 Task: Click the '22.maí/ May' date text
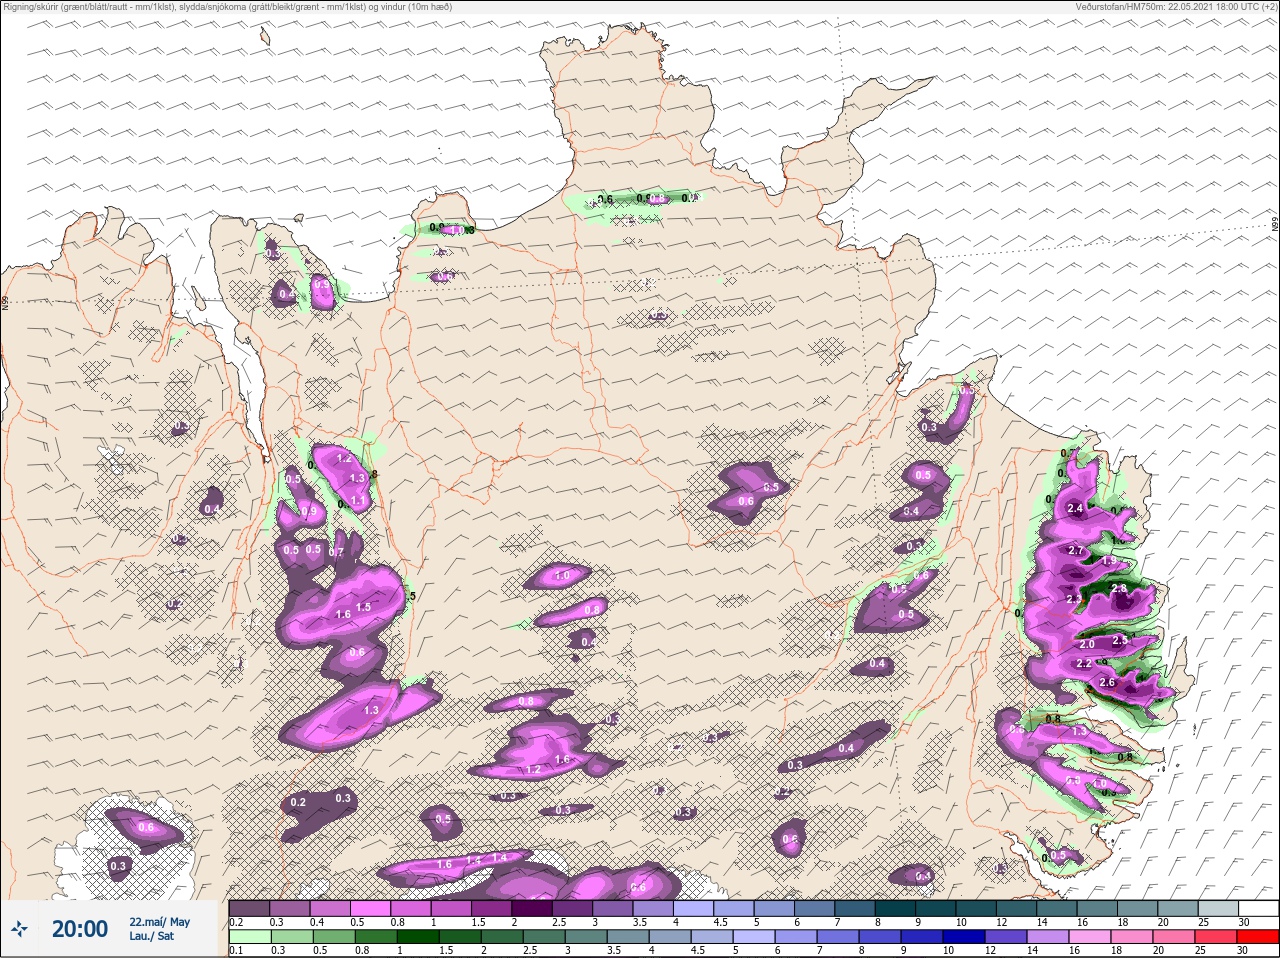click(159, 922)
